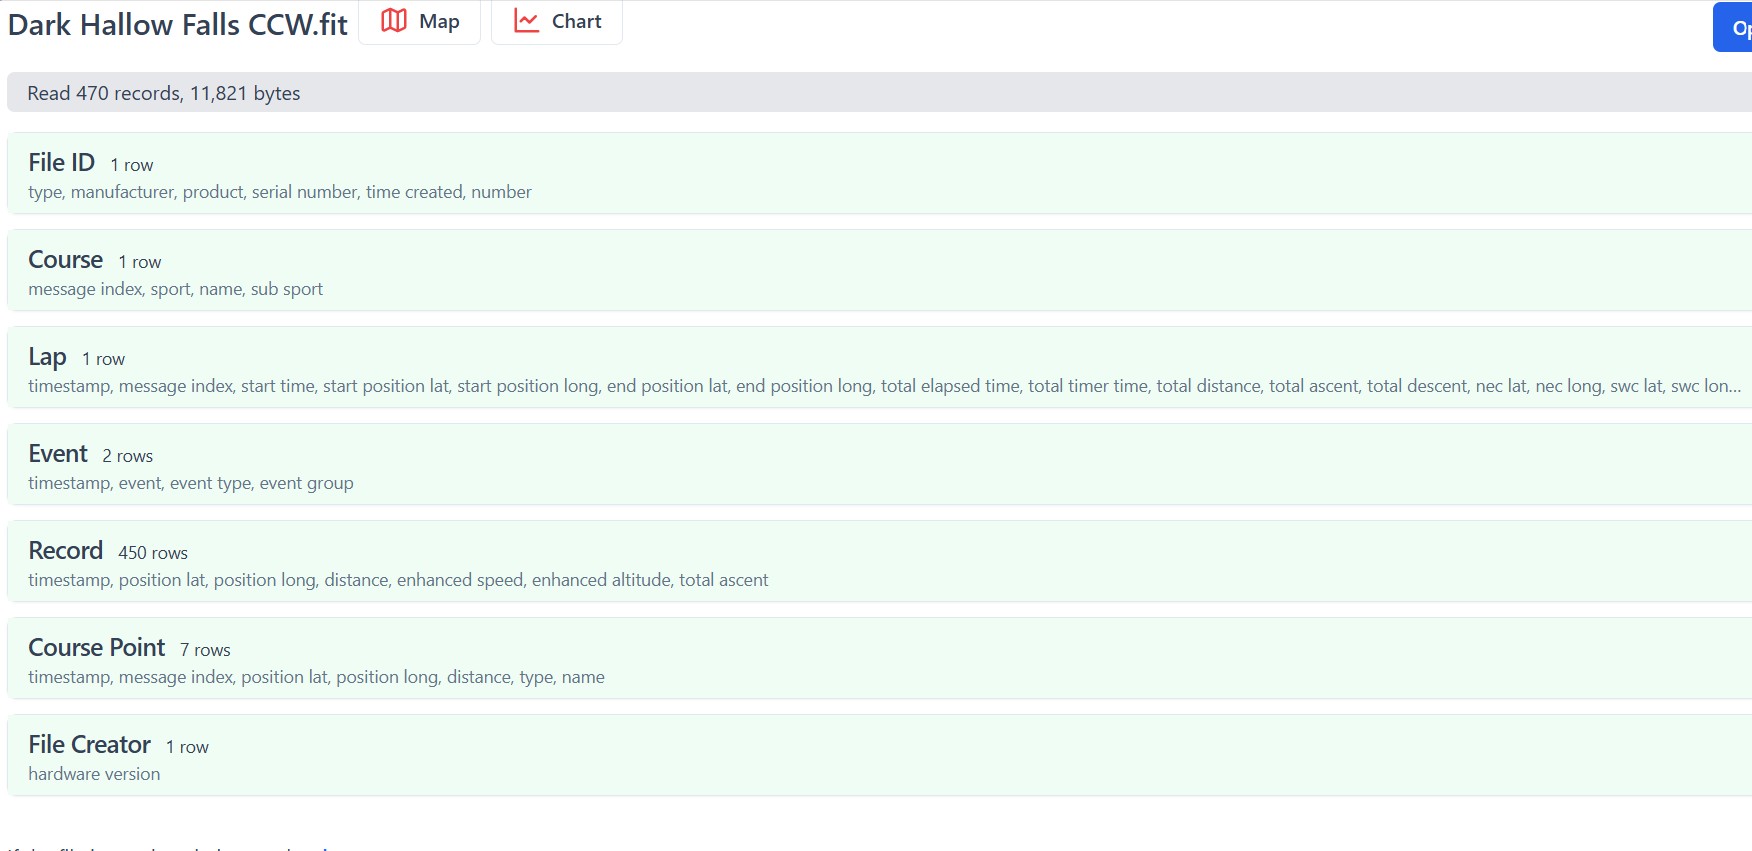Image resolution: width=1752 pixels, height=851 pixels.
Task: Click the '7 rows' count label
Action: tap(205, 650)
